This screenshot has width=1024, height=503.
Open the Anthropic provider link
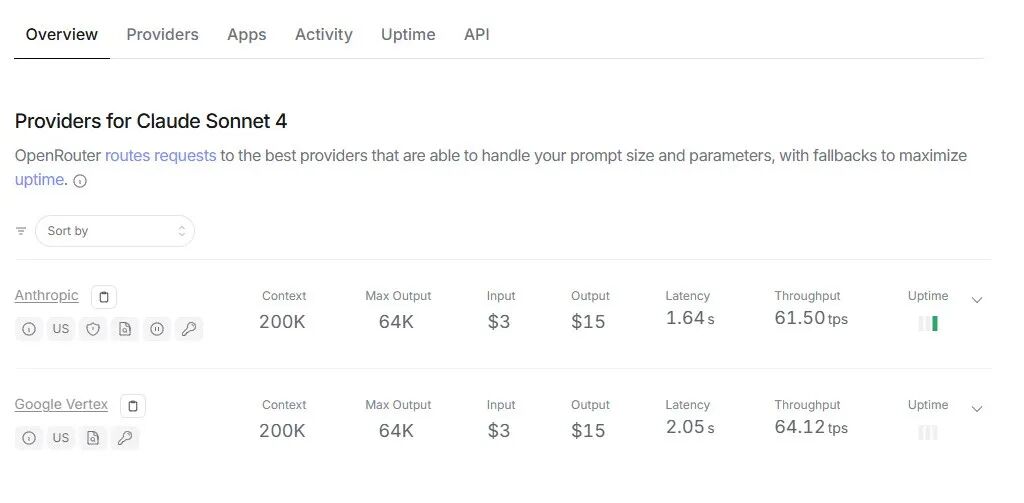(x=46, y=296)
